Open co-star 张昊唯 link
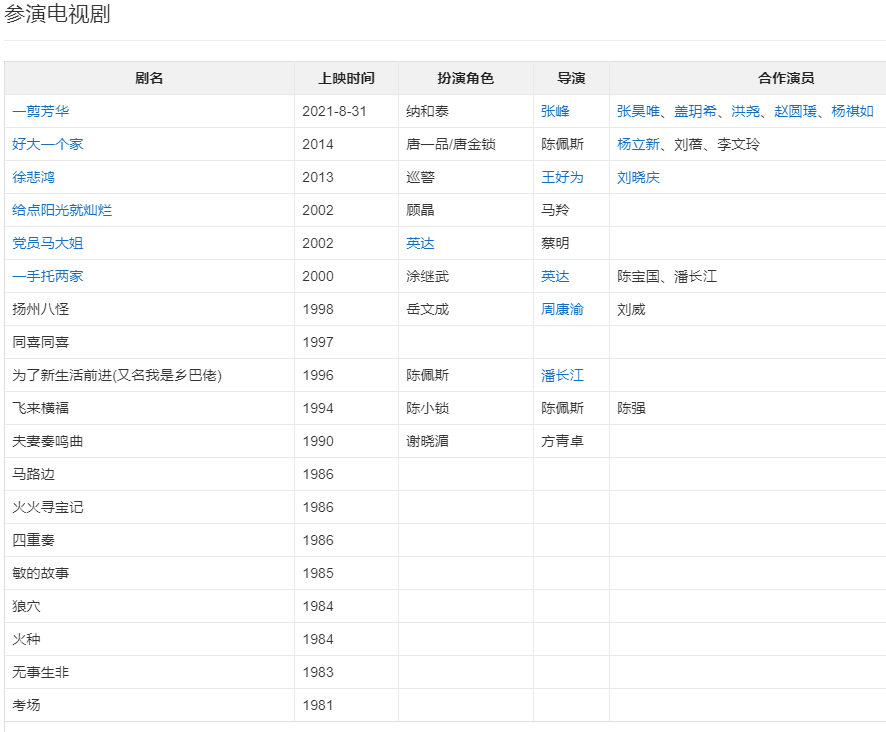The image size is (886, 732). [x=638, y=111]
